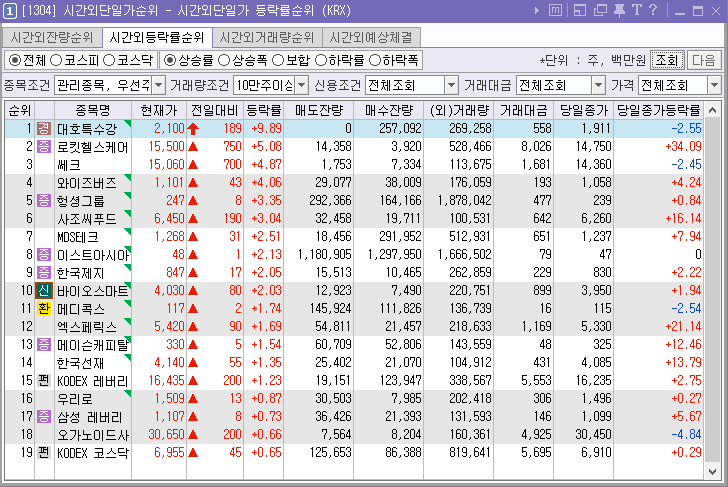The width and height of the screenshot is (728, 487).
Task: Switch to 시간외잔량순위 tab
Action: pyautogui.click(x=52, y=37)
